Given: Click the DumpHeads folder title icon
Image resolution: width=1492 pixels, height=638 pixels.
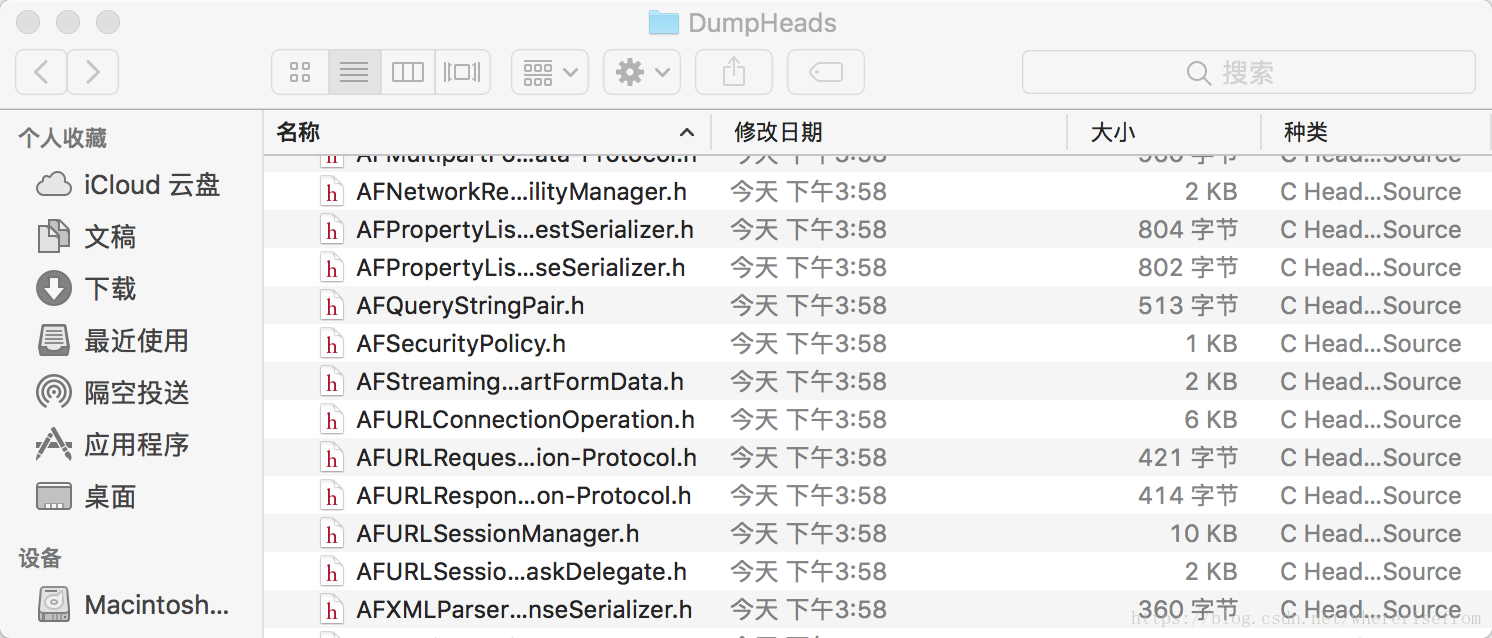Looking at the screenshot, I should click(664, 22).
